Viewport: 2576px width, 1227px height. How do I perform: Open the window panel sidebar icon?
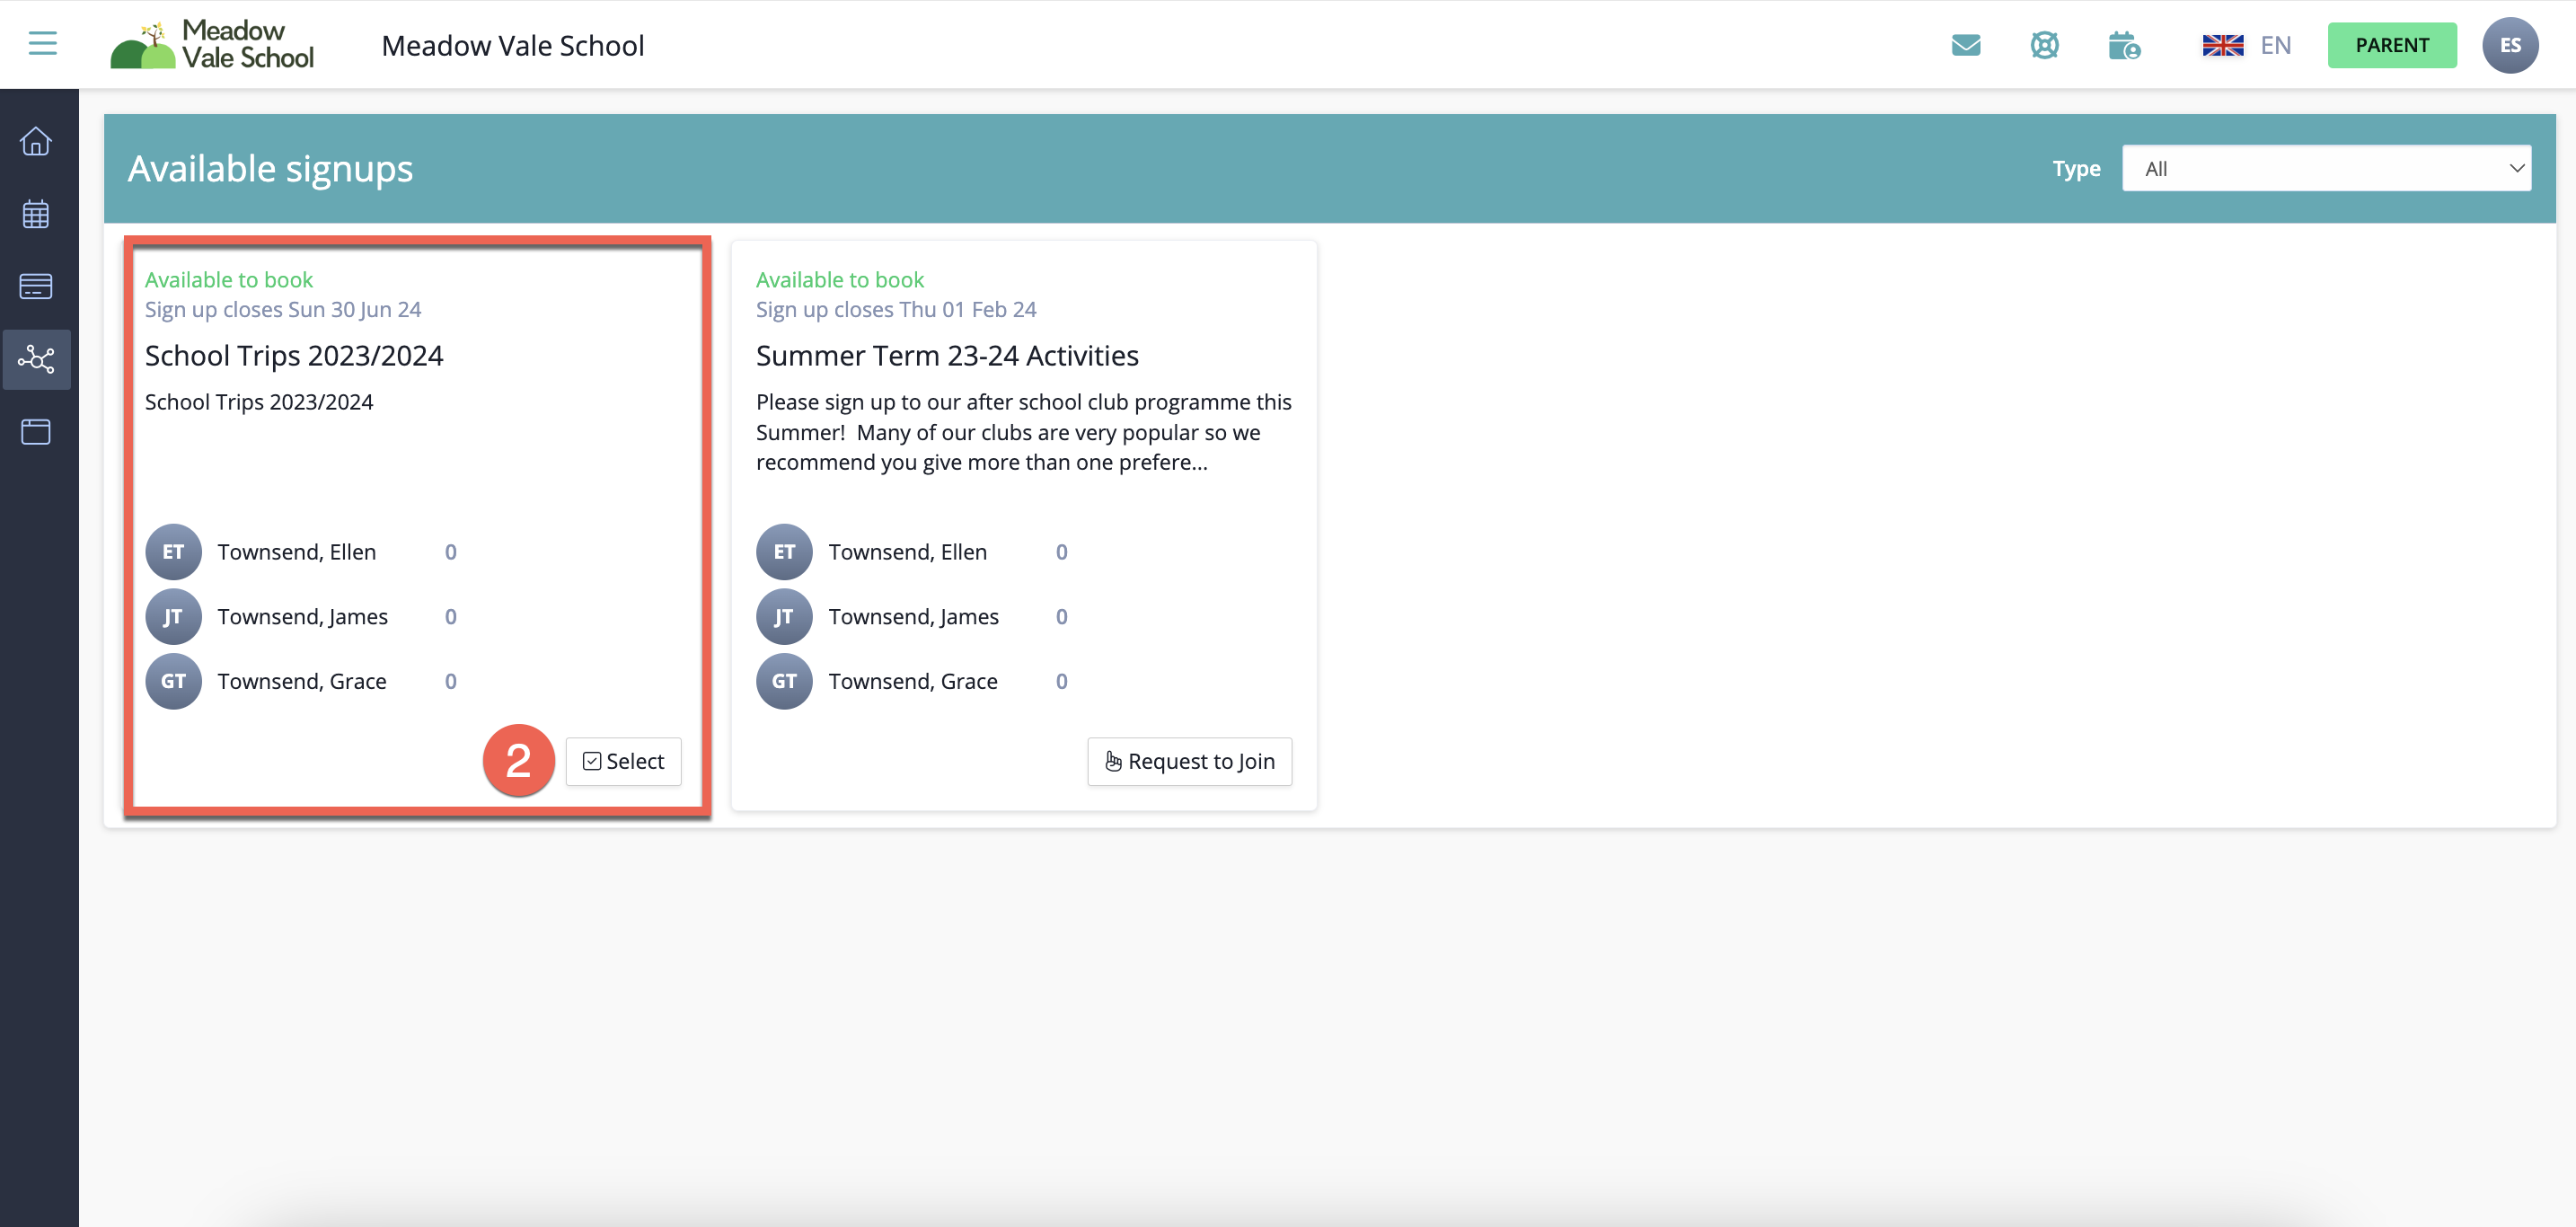(x=36, y=432)
